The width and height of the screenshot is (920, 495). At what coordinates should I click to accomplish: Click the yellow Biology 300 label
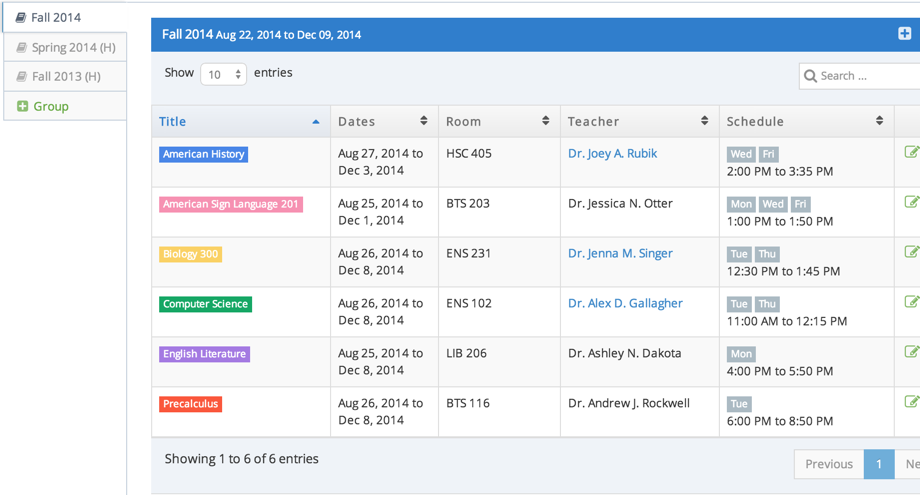click(x=190, y=254)
